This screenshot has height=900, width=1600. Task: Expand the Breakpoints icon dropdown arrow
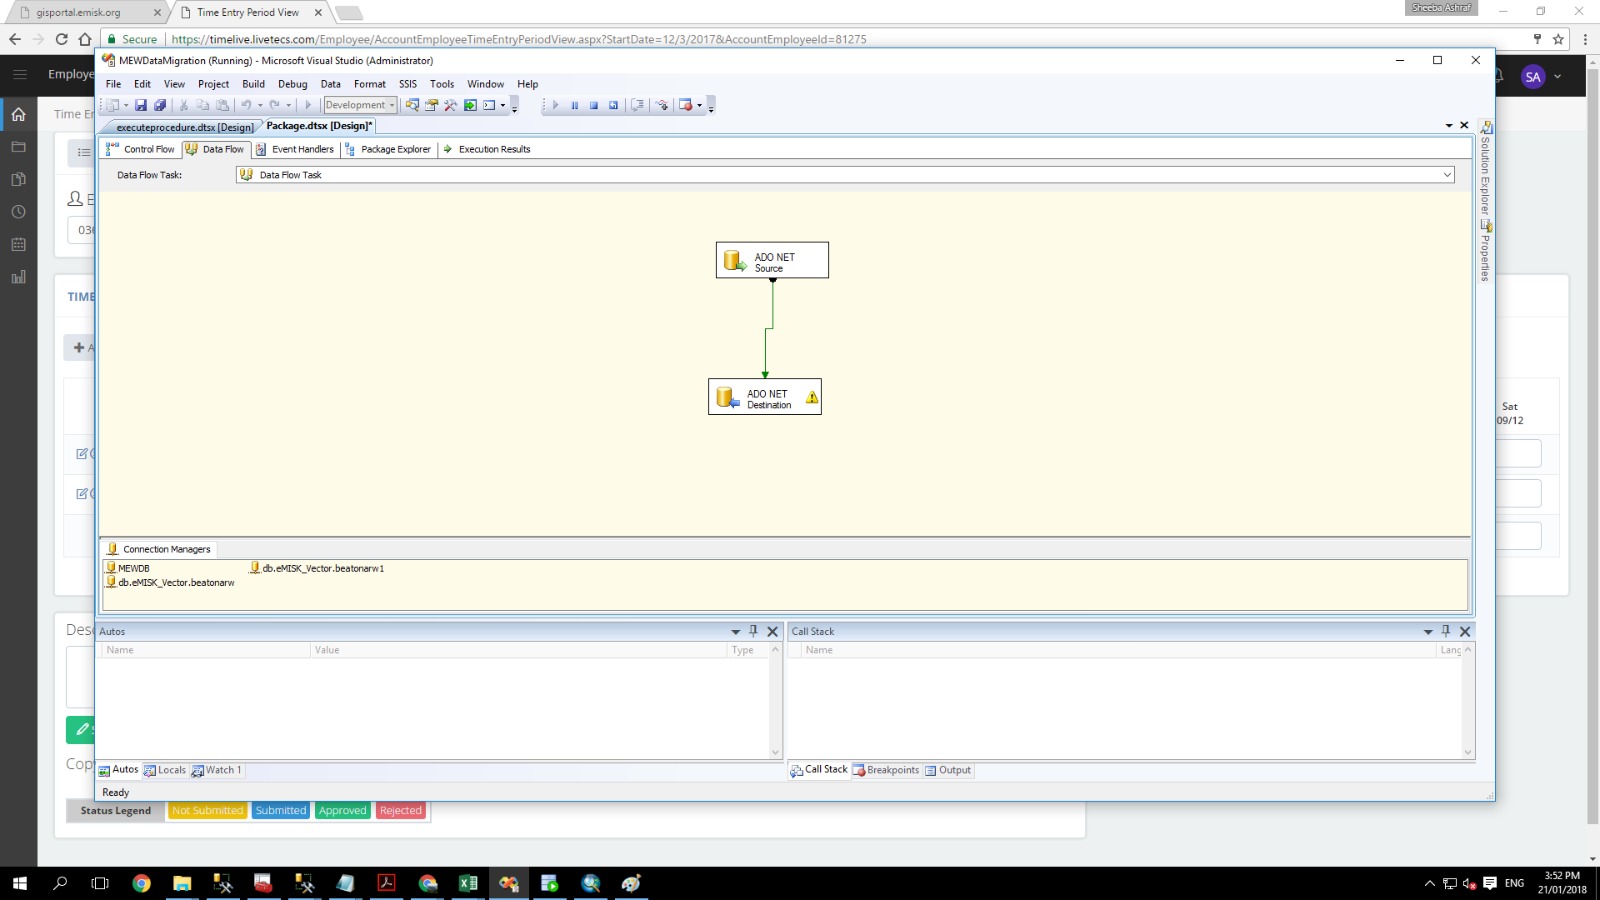point(699,105)
